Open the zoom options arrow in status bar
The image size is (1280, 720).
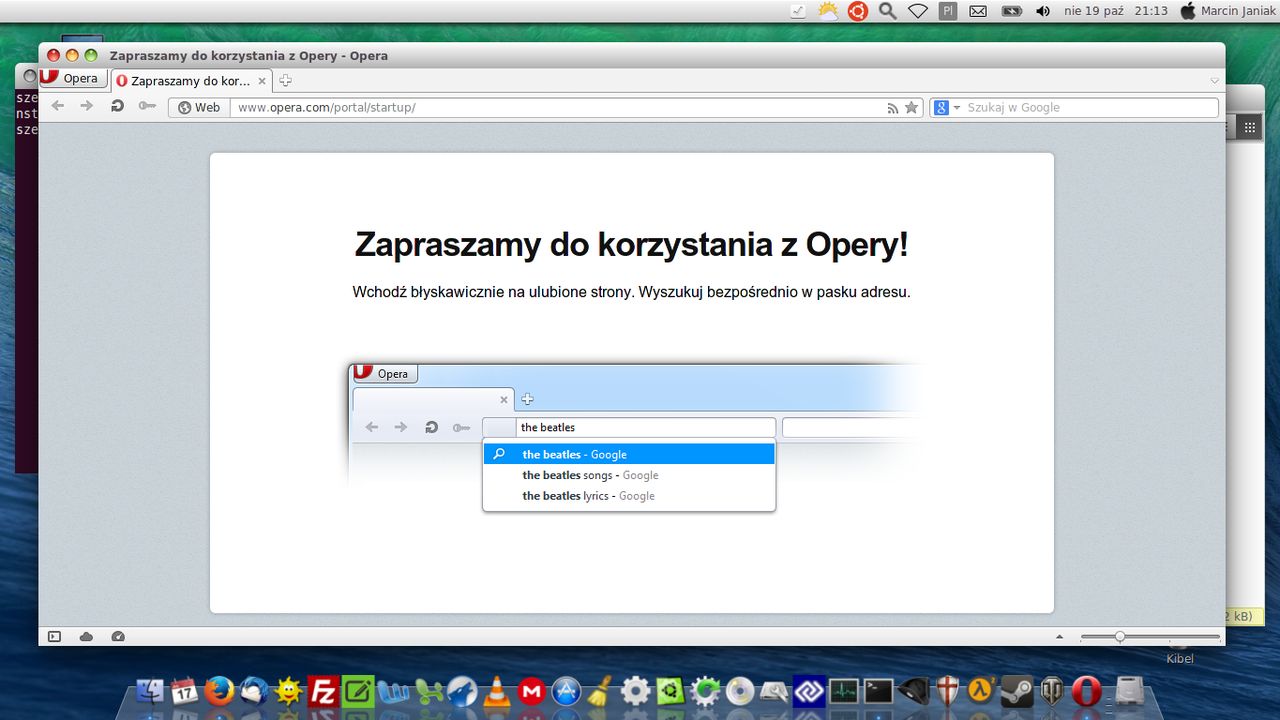(1060, 636)
